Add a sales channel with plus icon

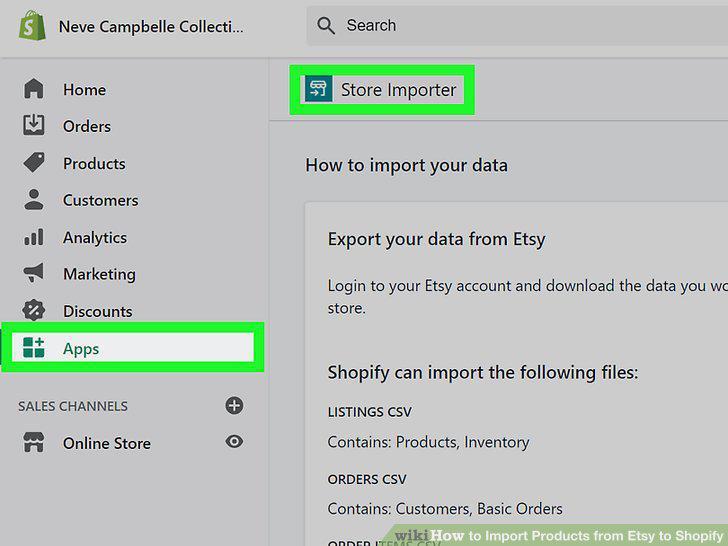point(234,405)
